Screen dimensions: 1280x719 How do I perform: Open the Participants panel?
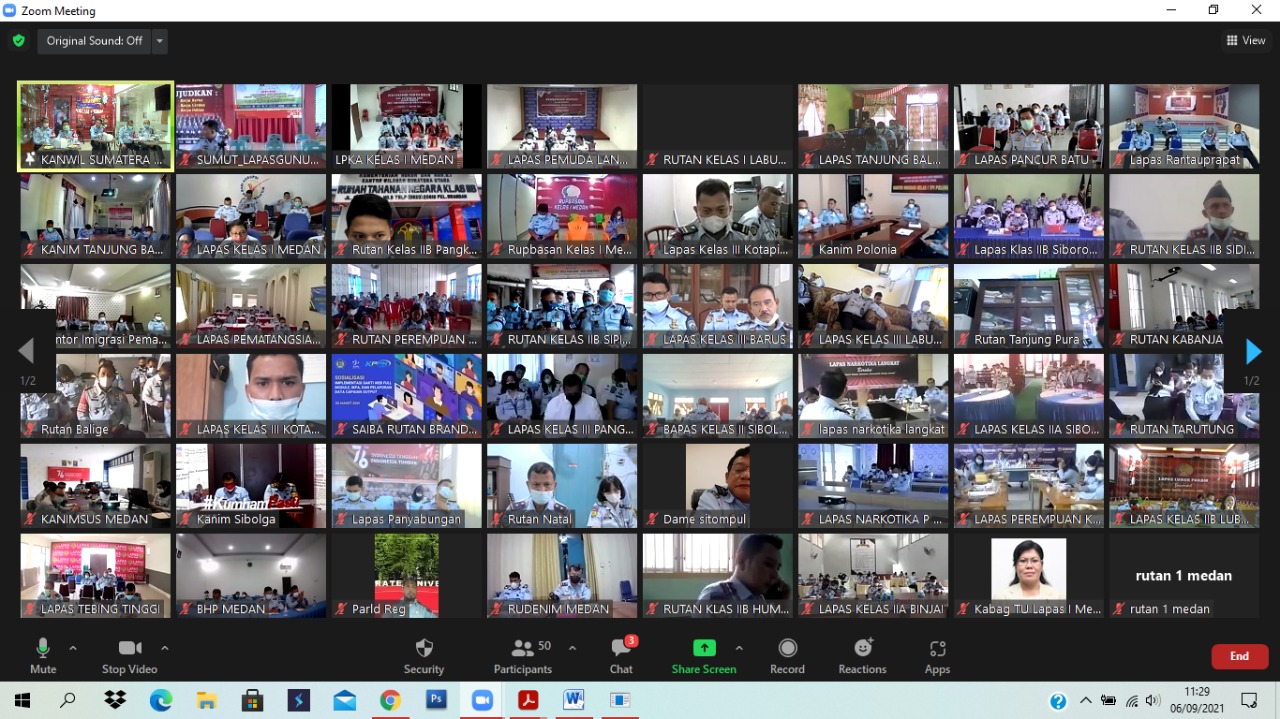click(523, 656)
